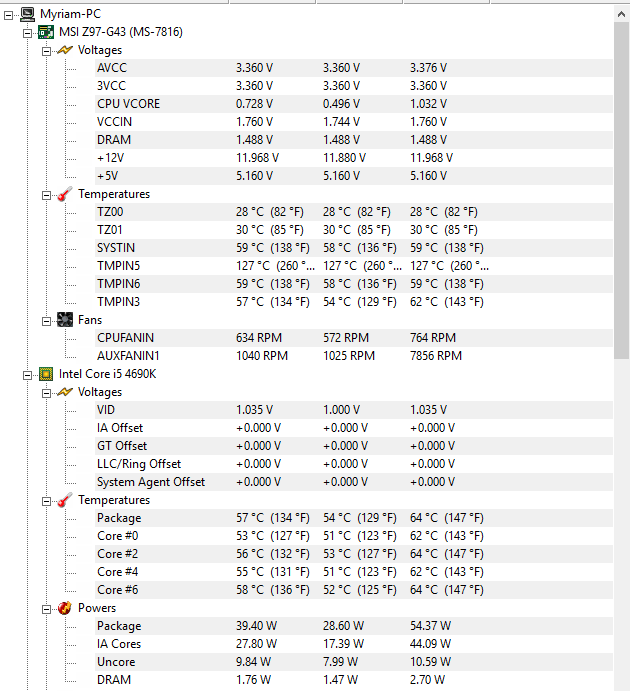Click the CPU Temperatures thermometer icon
The height and width of the screenshot is (691, 630).
point(65,500)
